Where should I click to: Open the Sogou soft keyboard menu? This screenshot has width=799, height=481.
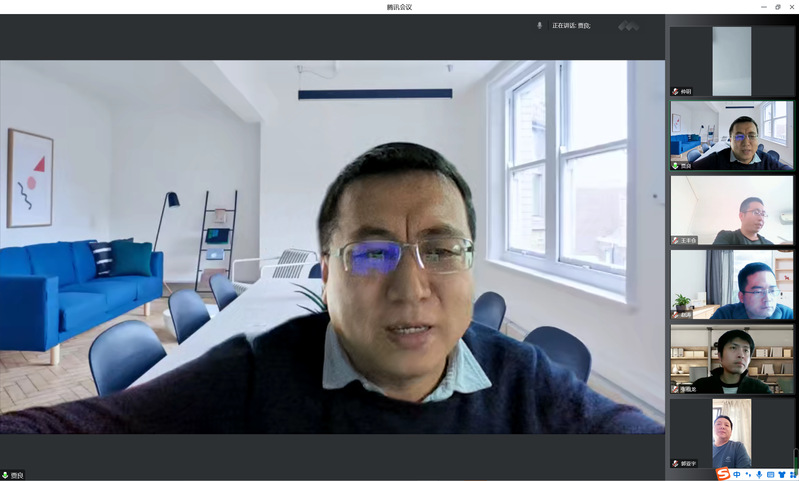(770, 473)
